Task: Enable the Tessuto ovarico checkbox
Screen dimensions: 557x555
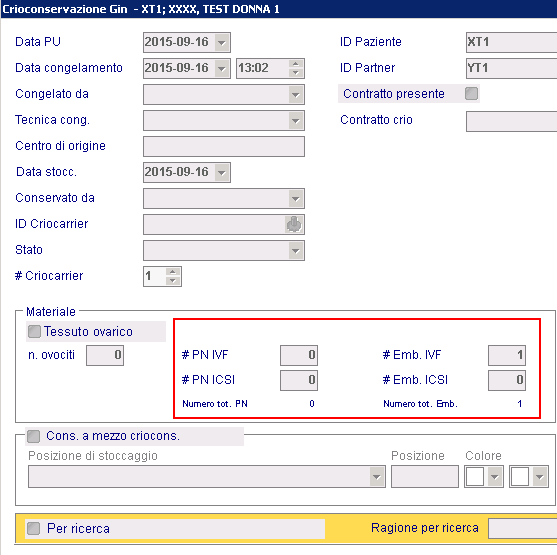Action: click(x=34, y=332)
